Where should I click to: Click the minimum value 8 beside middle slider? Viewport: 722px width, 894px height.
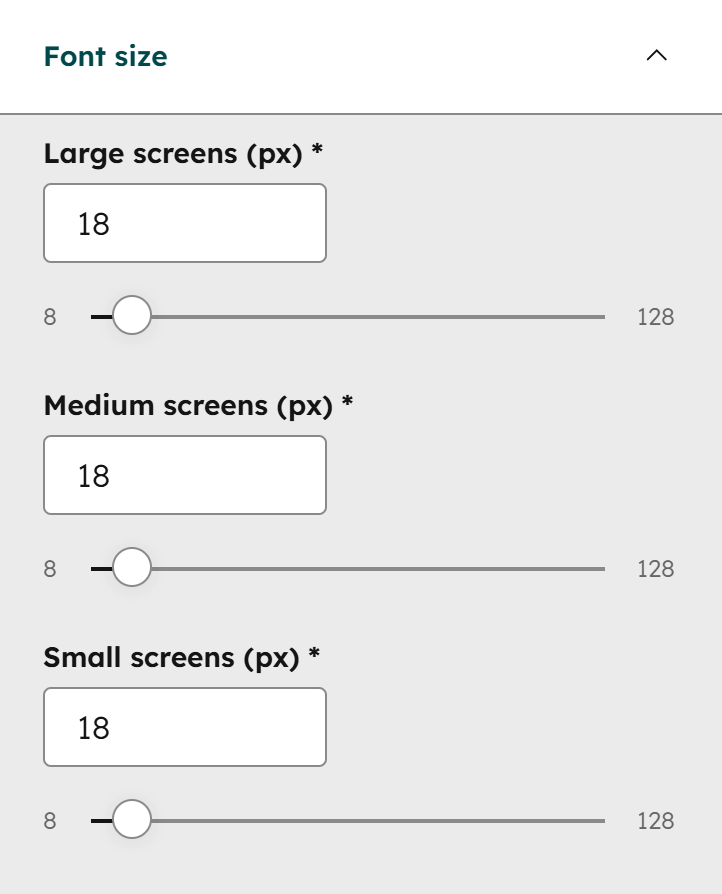(49, 568)
